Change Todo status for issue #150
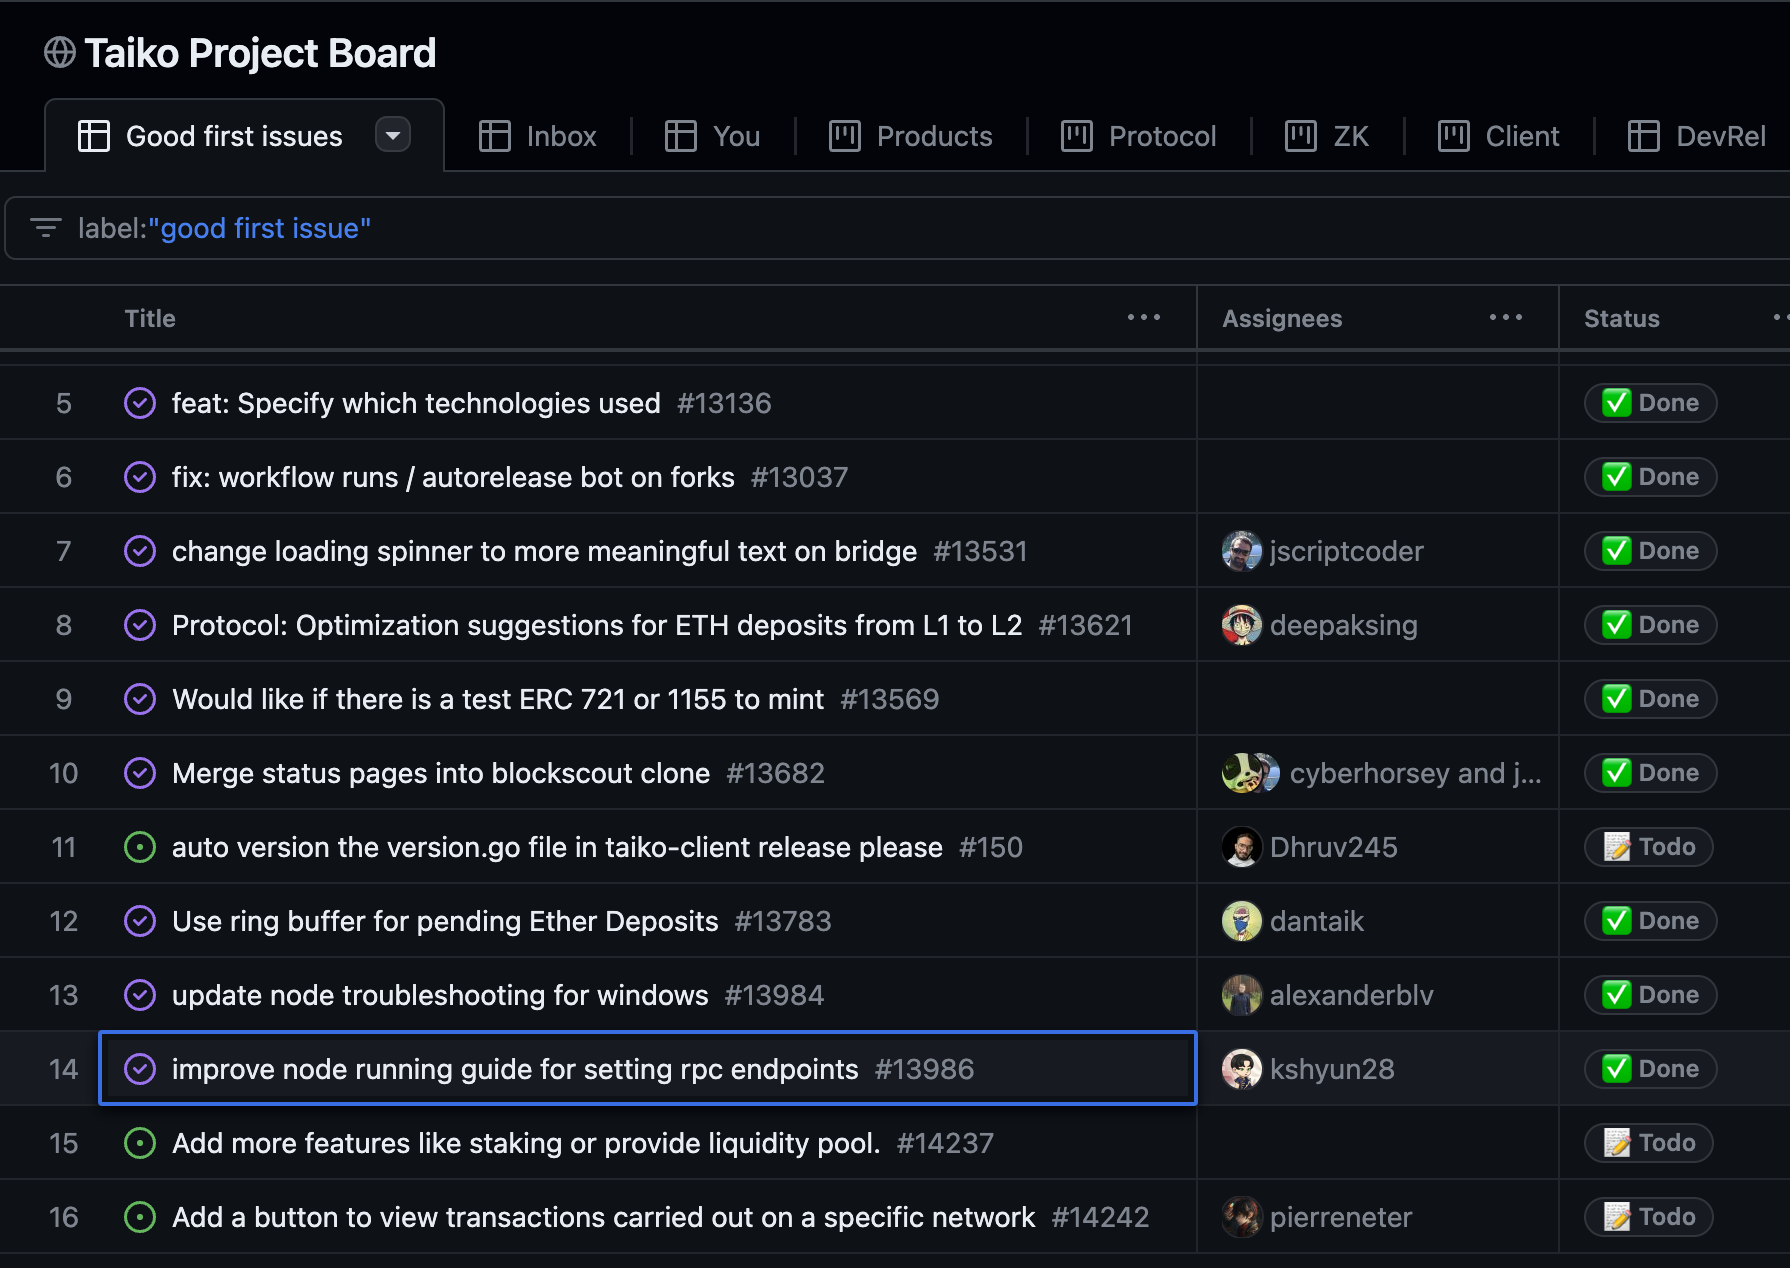This screenshot has width=1790, height=1268. [x=1649, y=847]
